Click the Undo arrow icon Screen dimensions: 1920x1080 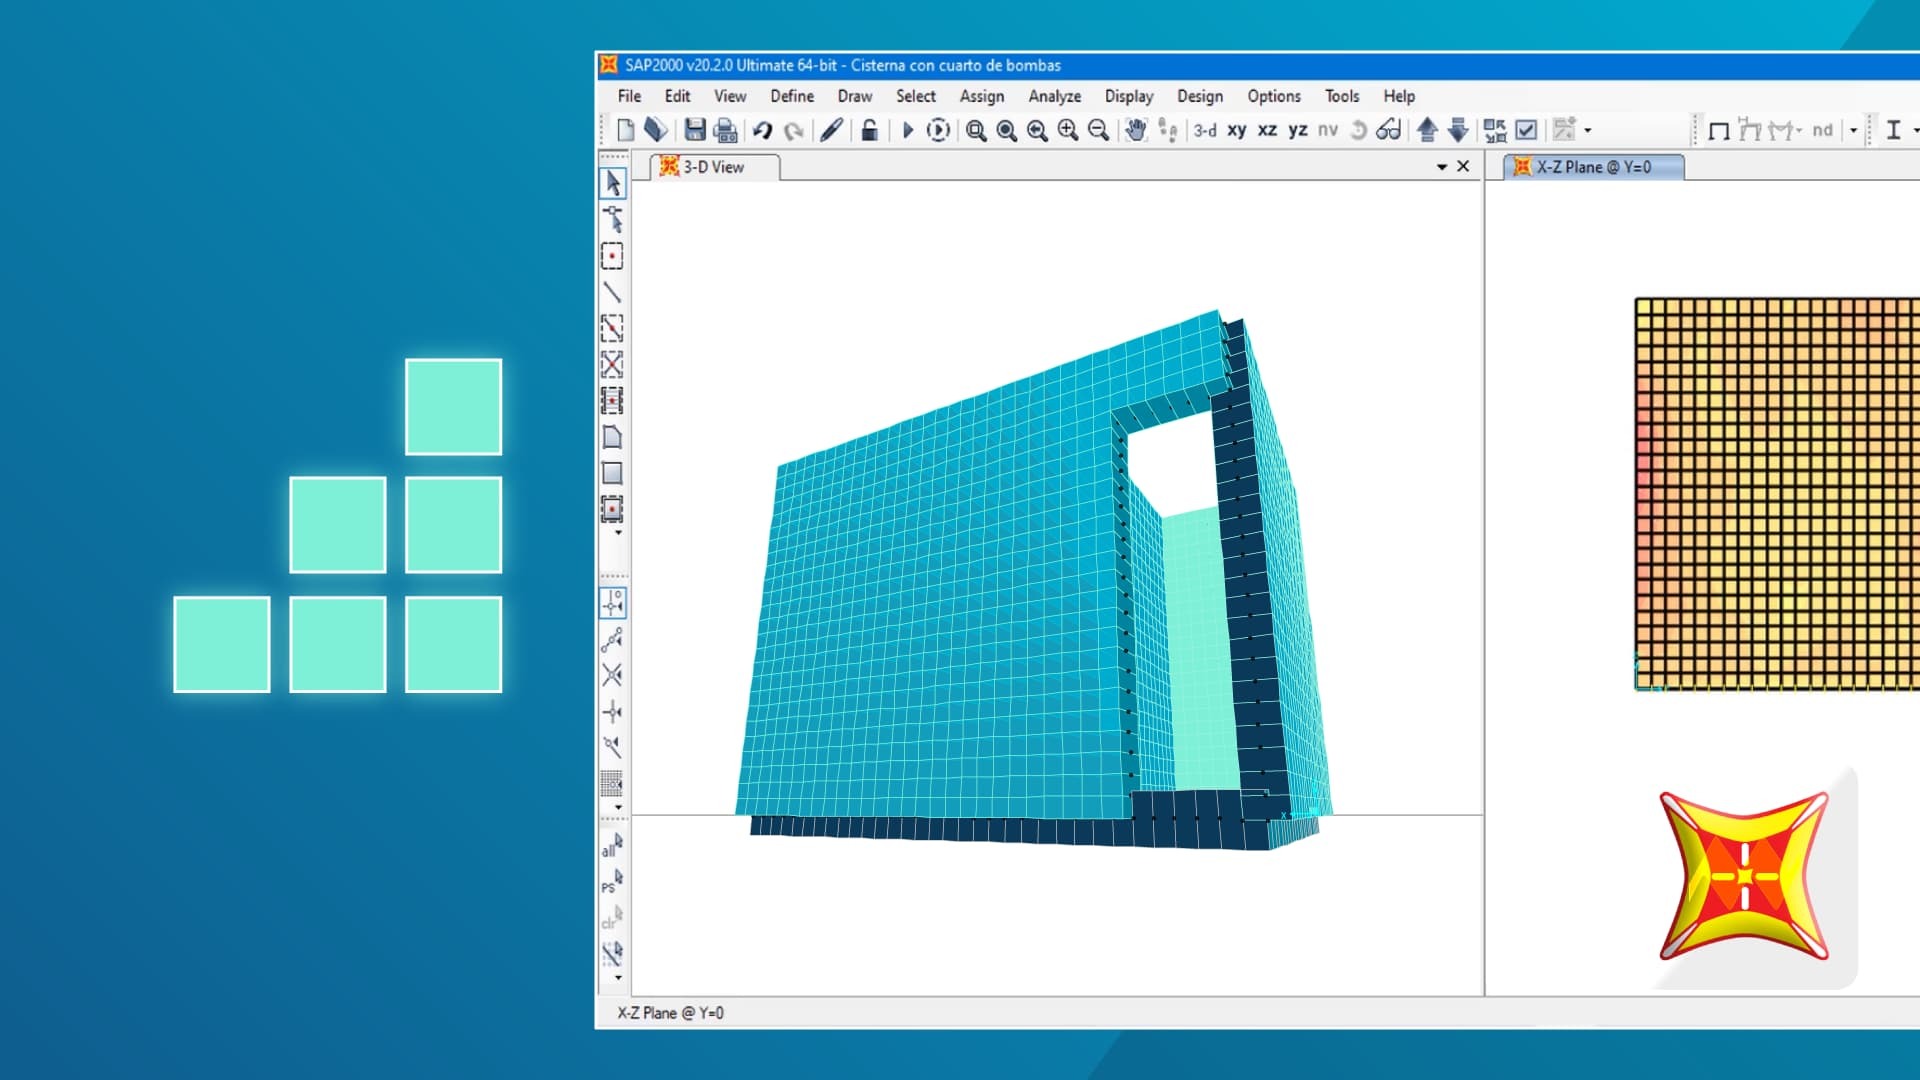762,130
